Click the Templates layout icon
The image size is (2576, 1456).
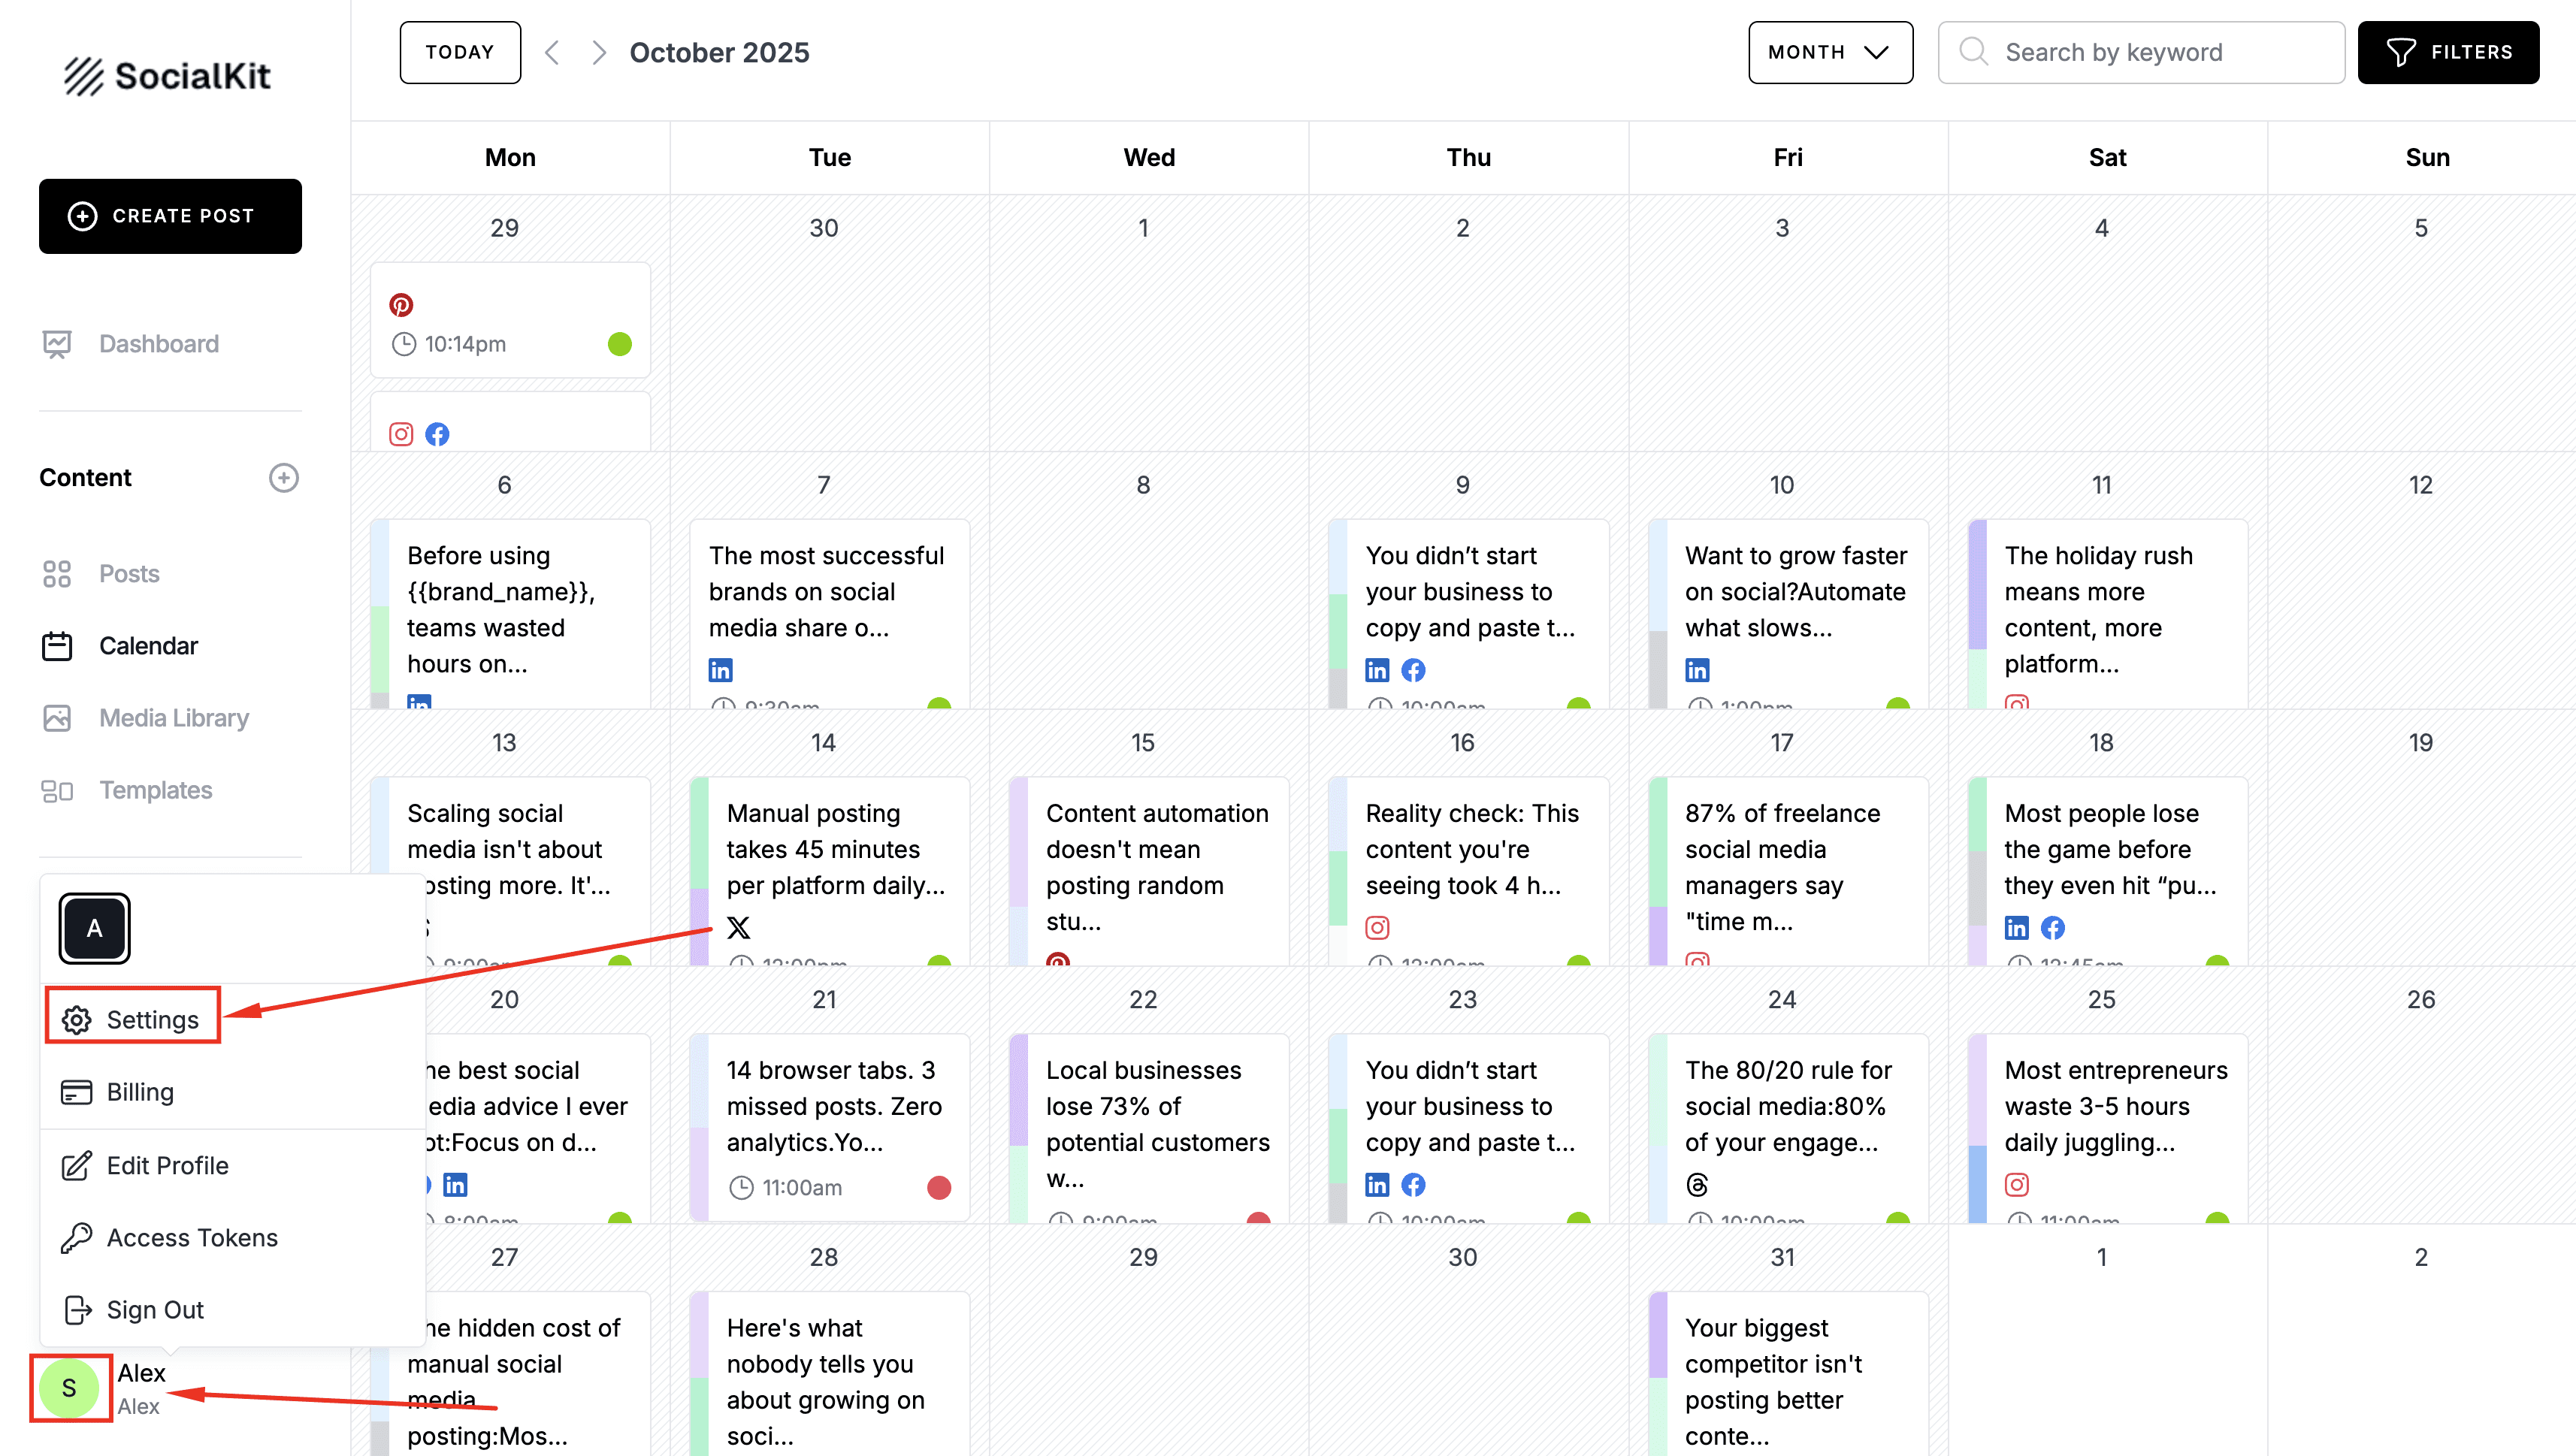coord(57,791)
